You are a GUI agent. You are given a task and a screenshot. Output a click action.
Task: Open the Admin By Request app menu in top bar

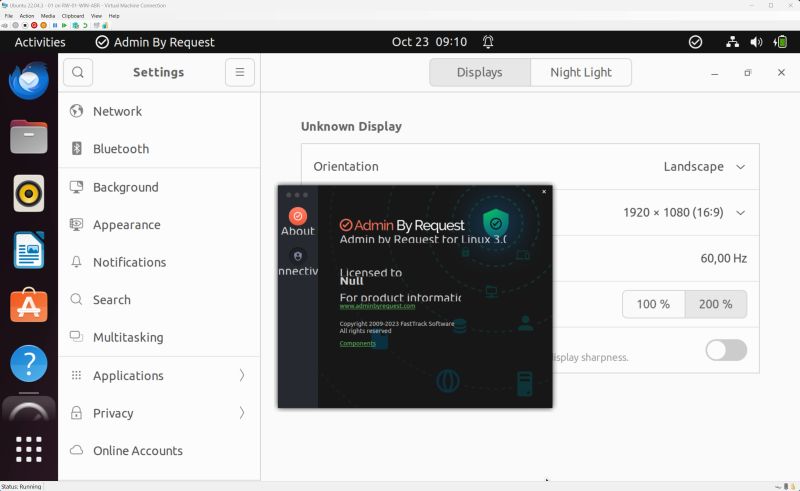pyautogui.click(x=155, y=42)
